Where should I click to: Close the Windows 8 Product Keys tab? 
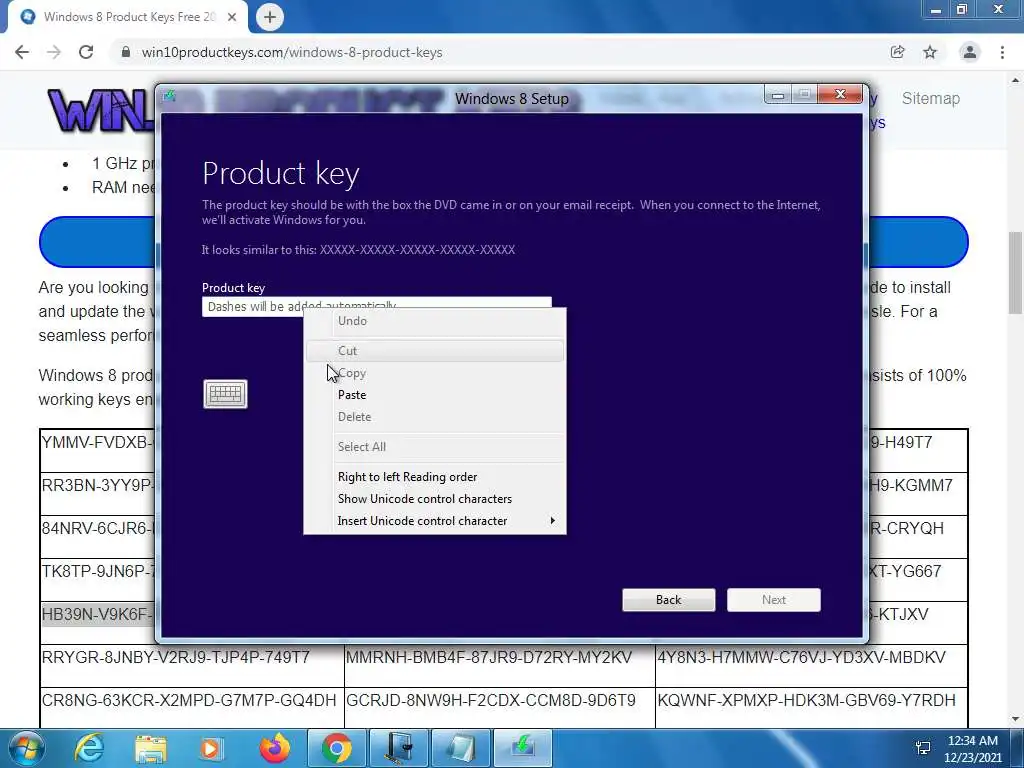(x=232, y=17)
